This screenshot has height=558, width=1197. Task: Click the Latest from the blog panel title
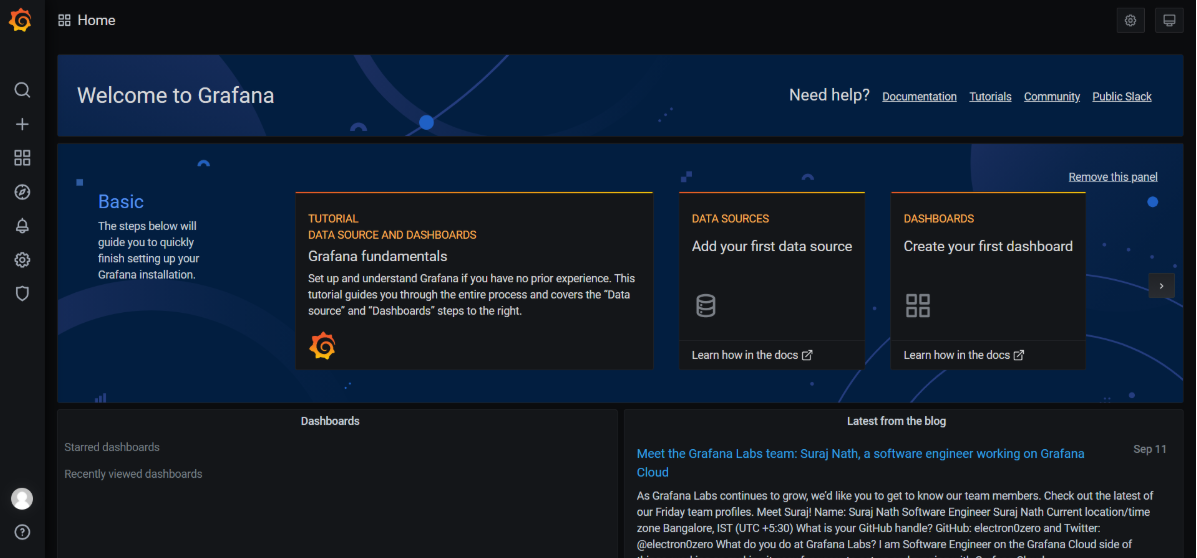click(x=896, y=421)
